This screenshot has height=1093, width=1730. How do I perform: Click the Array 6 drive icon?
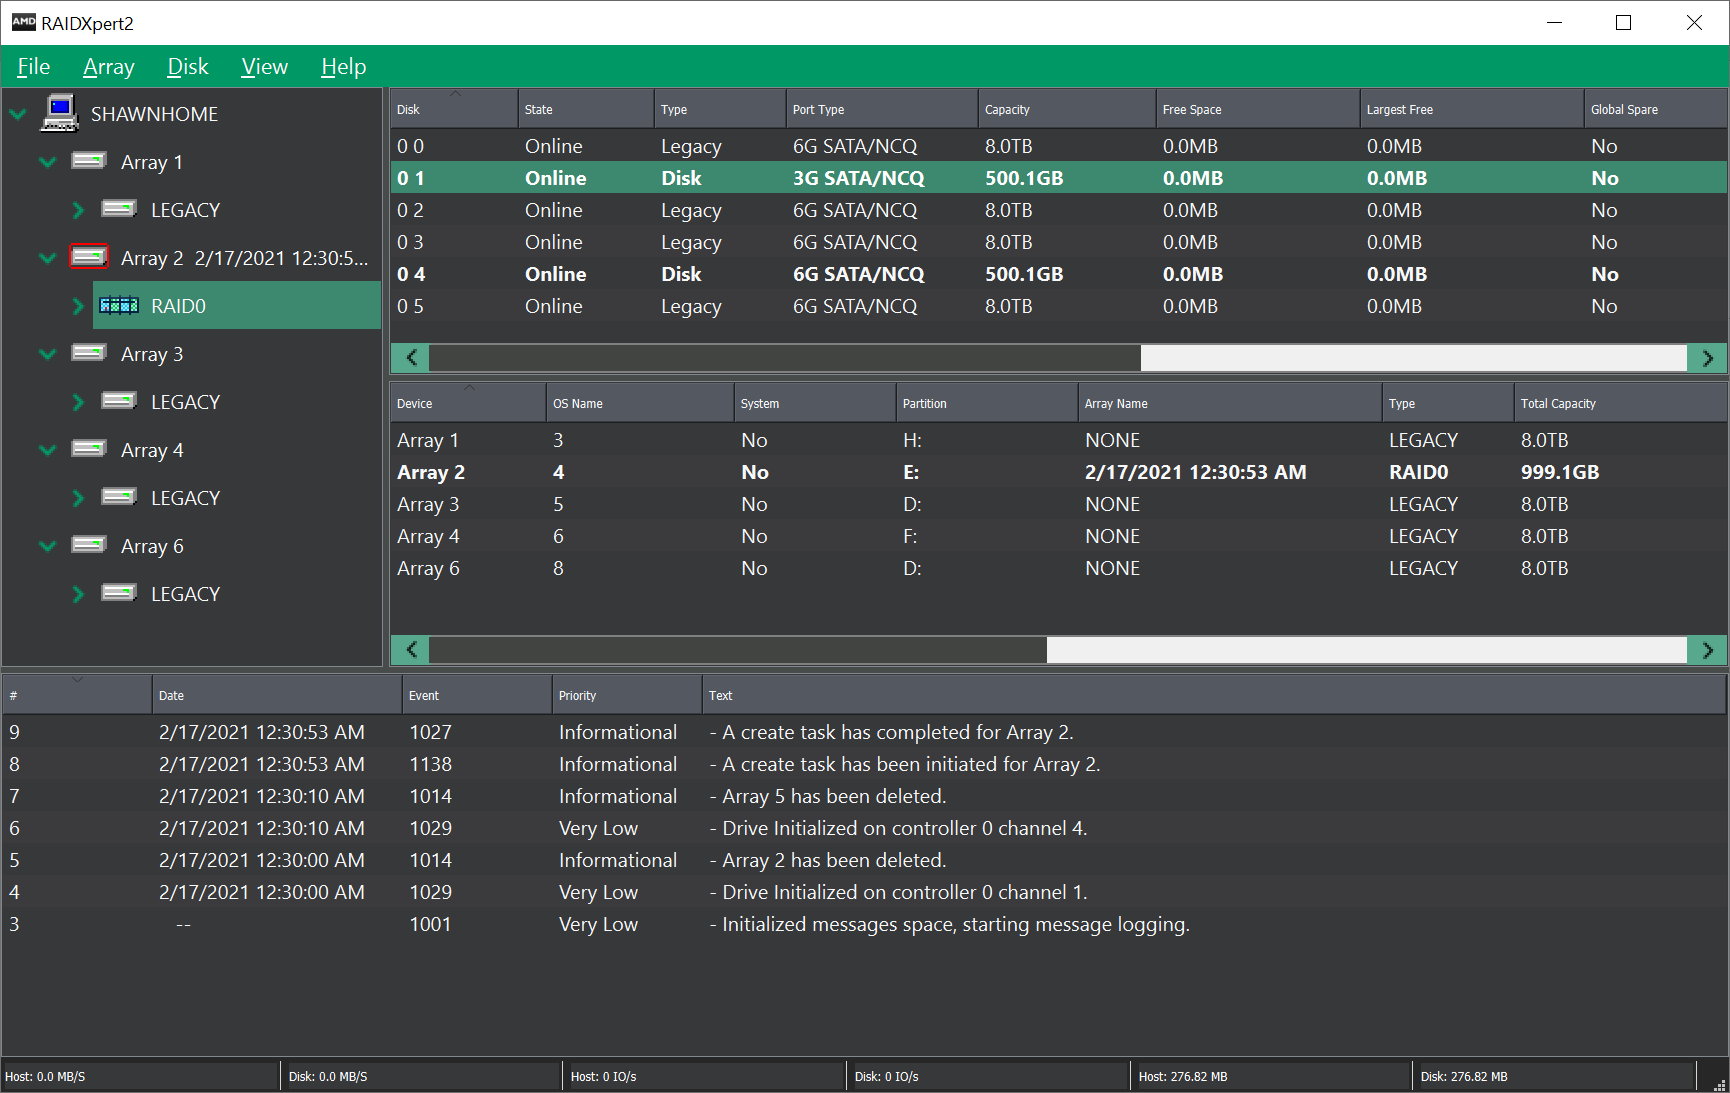(x=89, y=545)
